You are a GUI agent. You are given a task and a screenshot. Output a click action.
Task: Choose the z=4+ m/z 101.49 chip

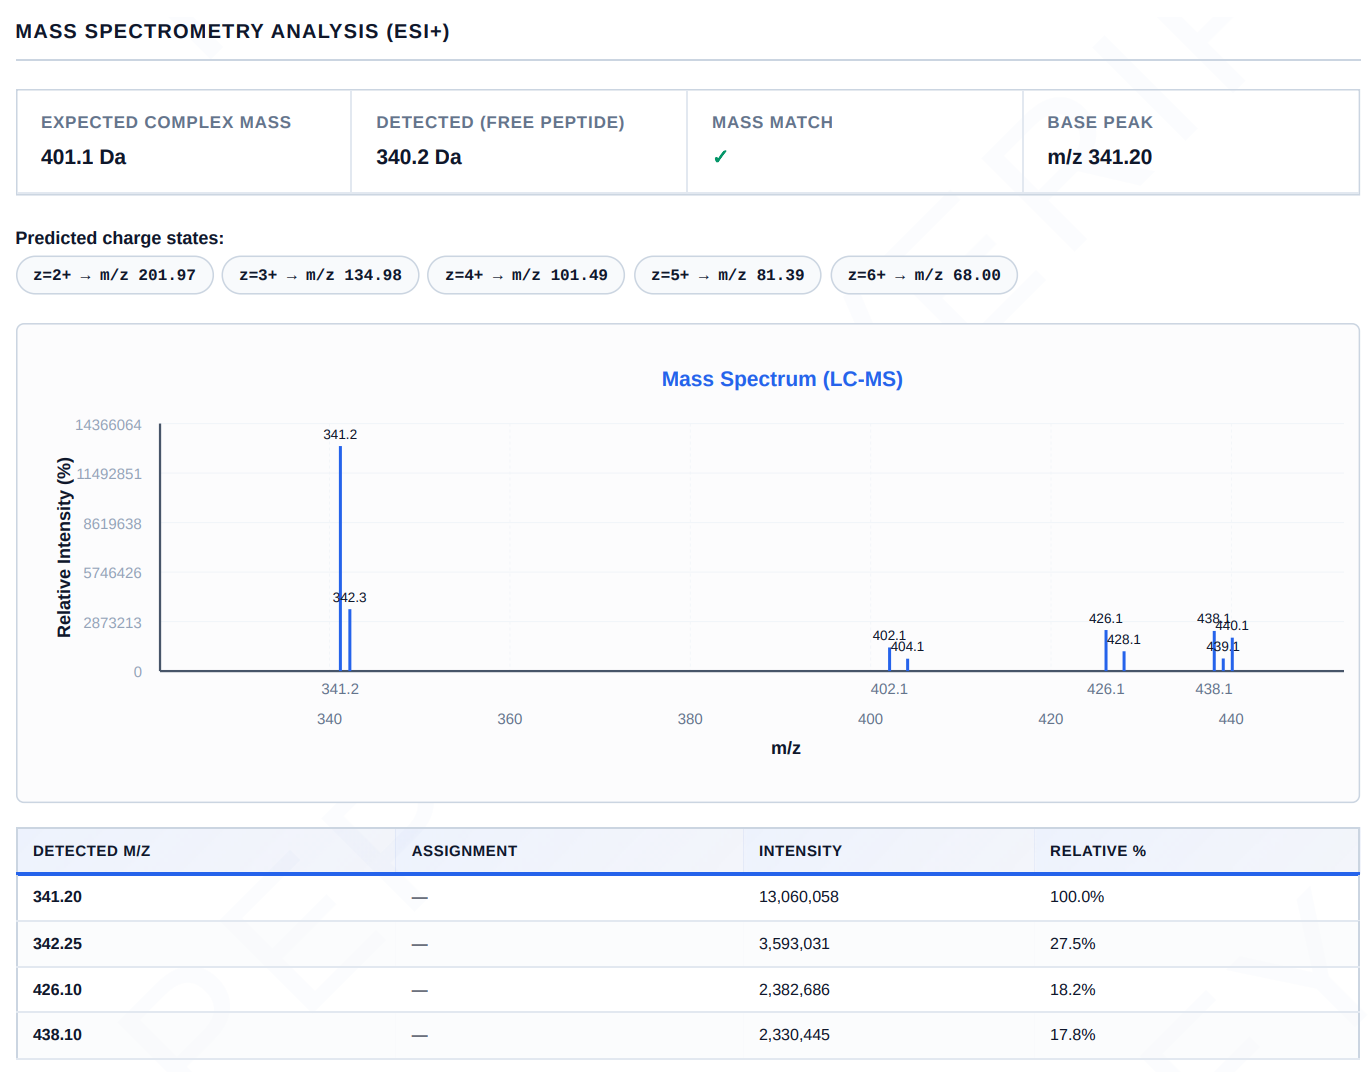[526, 275]
